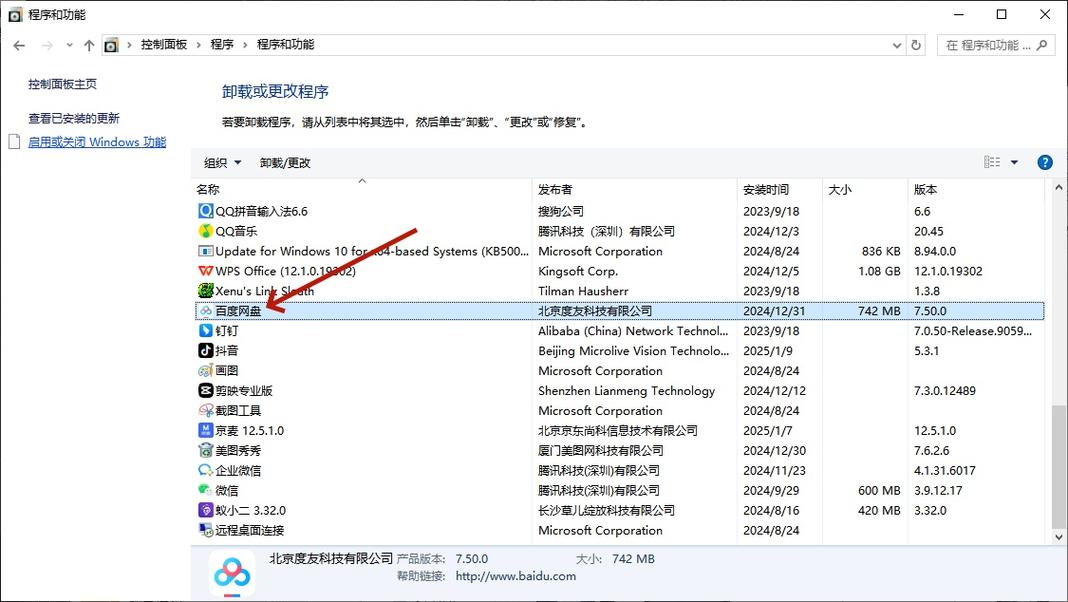Open 启用或关闭 Windows 功能
The width and height of the screenshot is (1068, 602).
coord(97,142)
